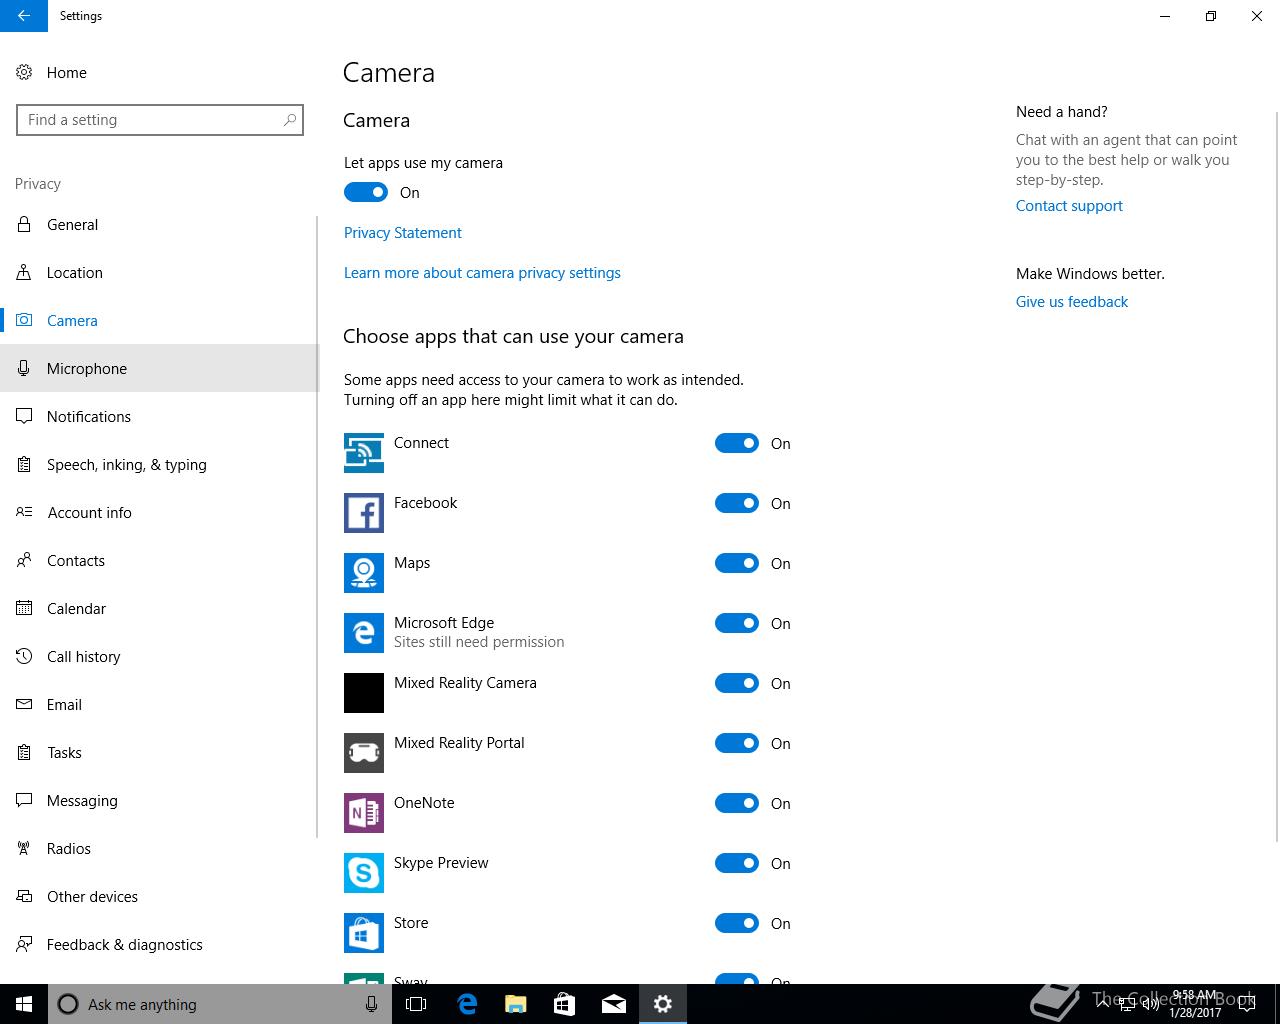Click the Call history clock icon
Screen dimensions: 1280x1024
coord(24,656)
